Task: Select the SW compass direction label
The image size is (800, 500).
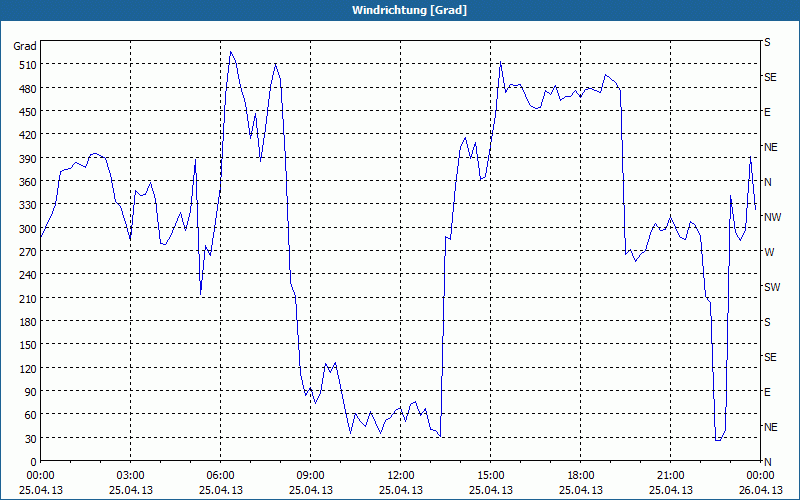Action: pyautogui.click(x=772, y=287)
